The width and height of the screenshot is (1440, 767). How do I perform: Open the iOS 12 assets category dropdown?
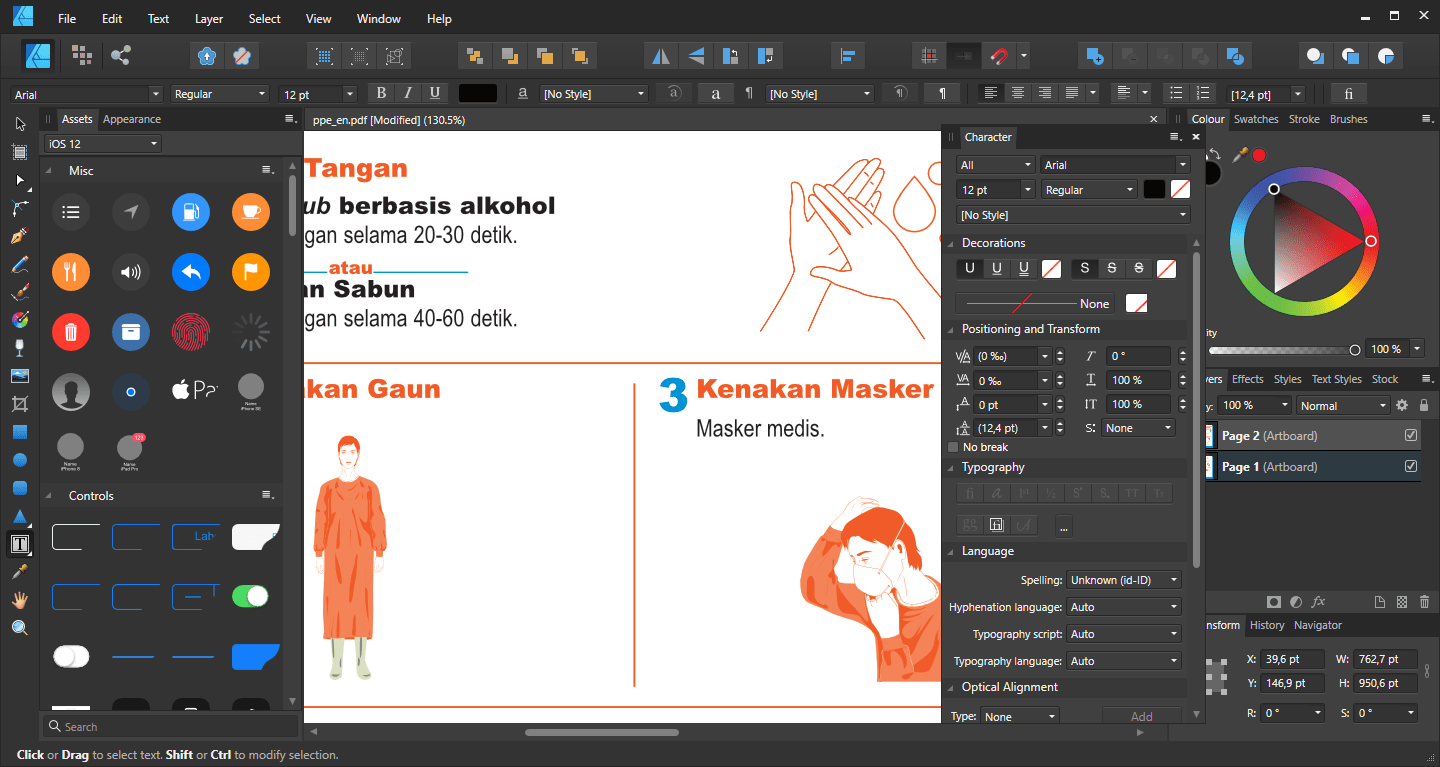pyautogui.click(x=103, y=144)
